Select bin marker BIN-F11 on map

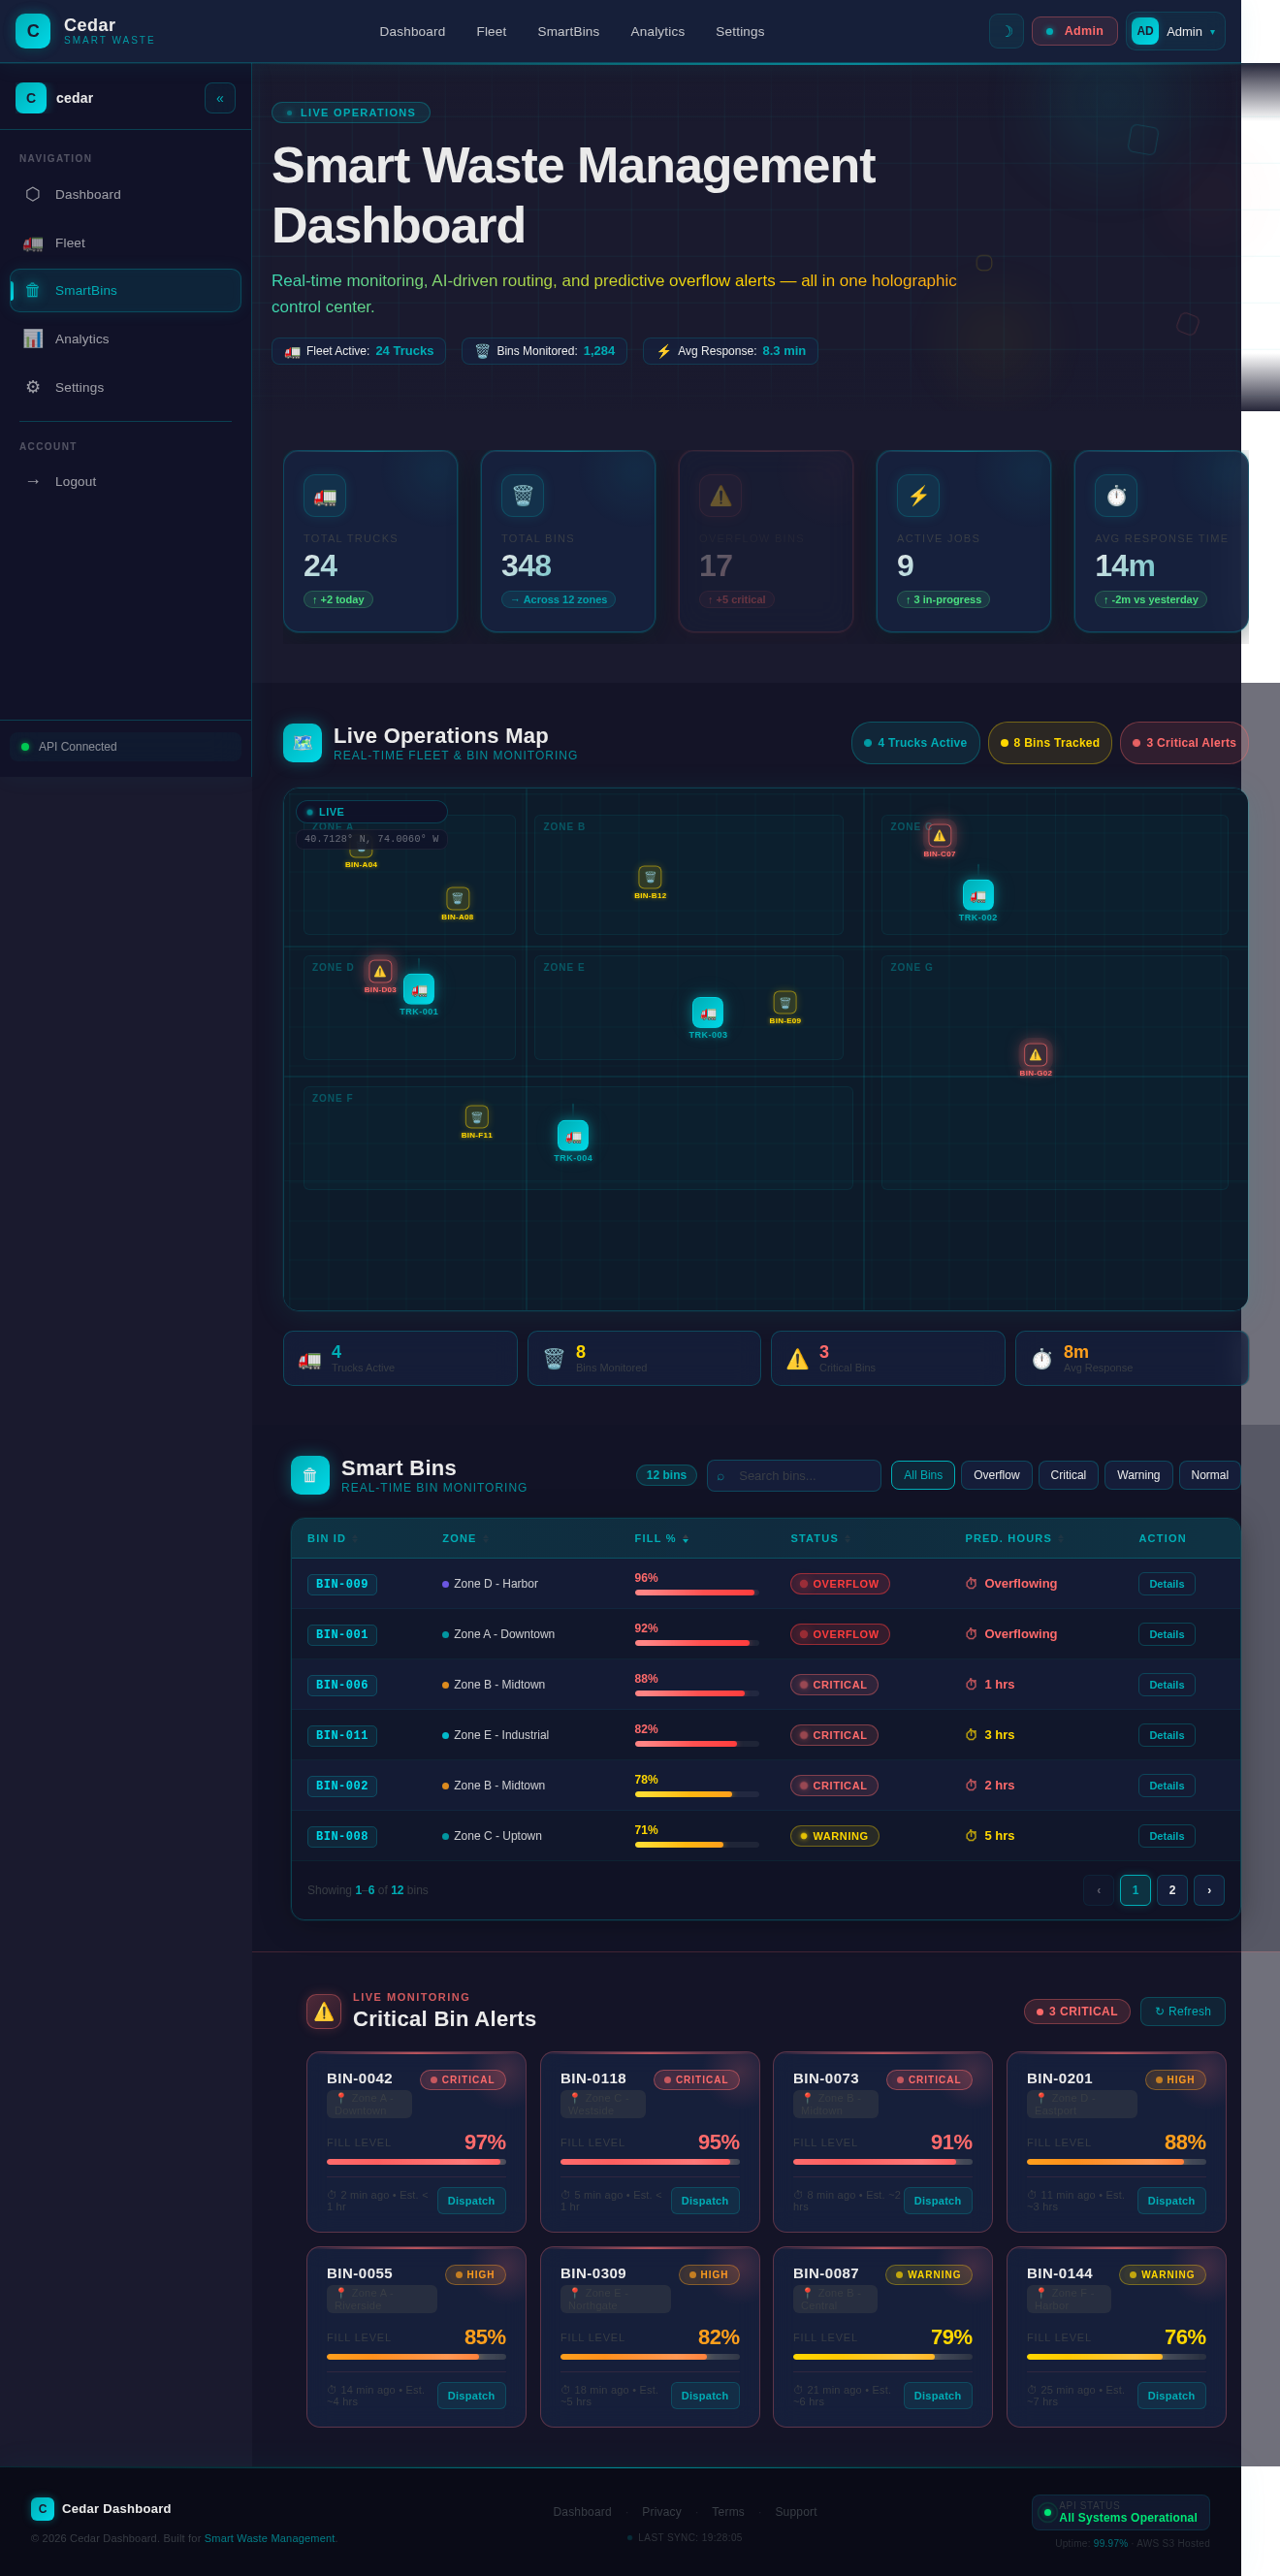click(x=477, y=1117)
